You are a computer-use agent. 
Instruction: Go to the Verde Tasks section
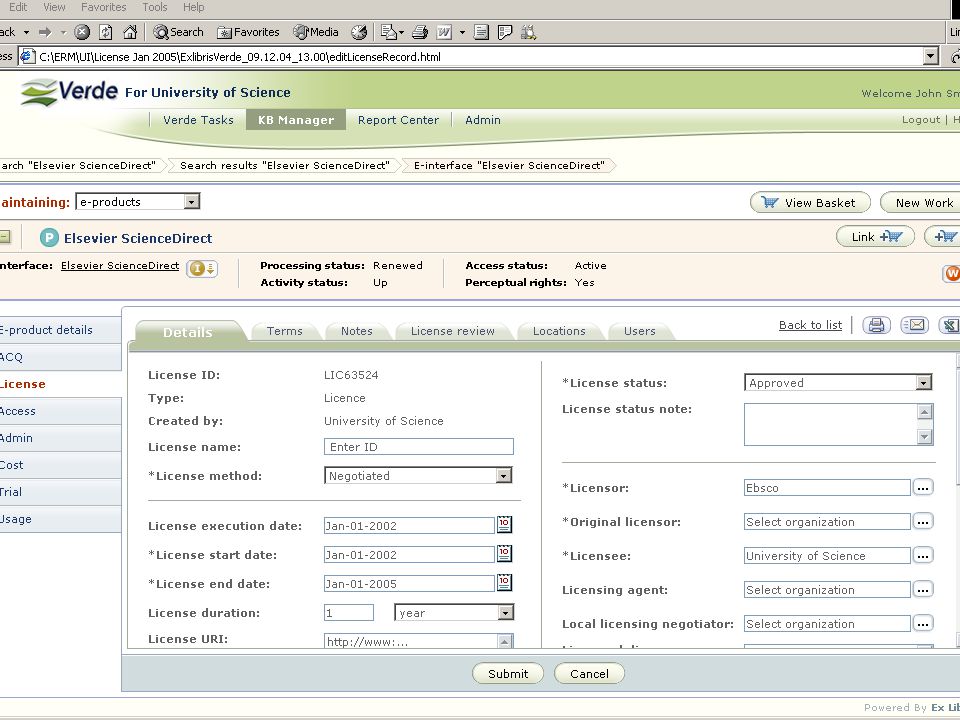(x=198, y=120)
